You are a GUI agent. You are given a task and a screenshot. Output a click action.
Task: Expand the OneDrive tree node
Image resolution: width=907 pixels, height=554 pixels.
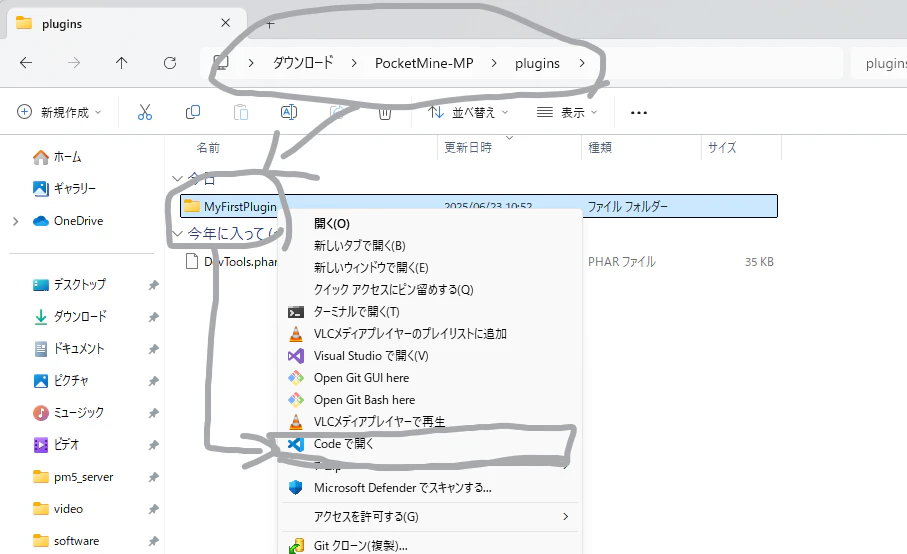[16, 221]
